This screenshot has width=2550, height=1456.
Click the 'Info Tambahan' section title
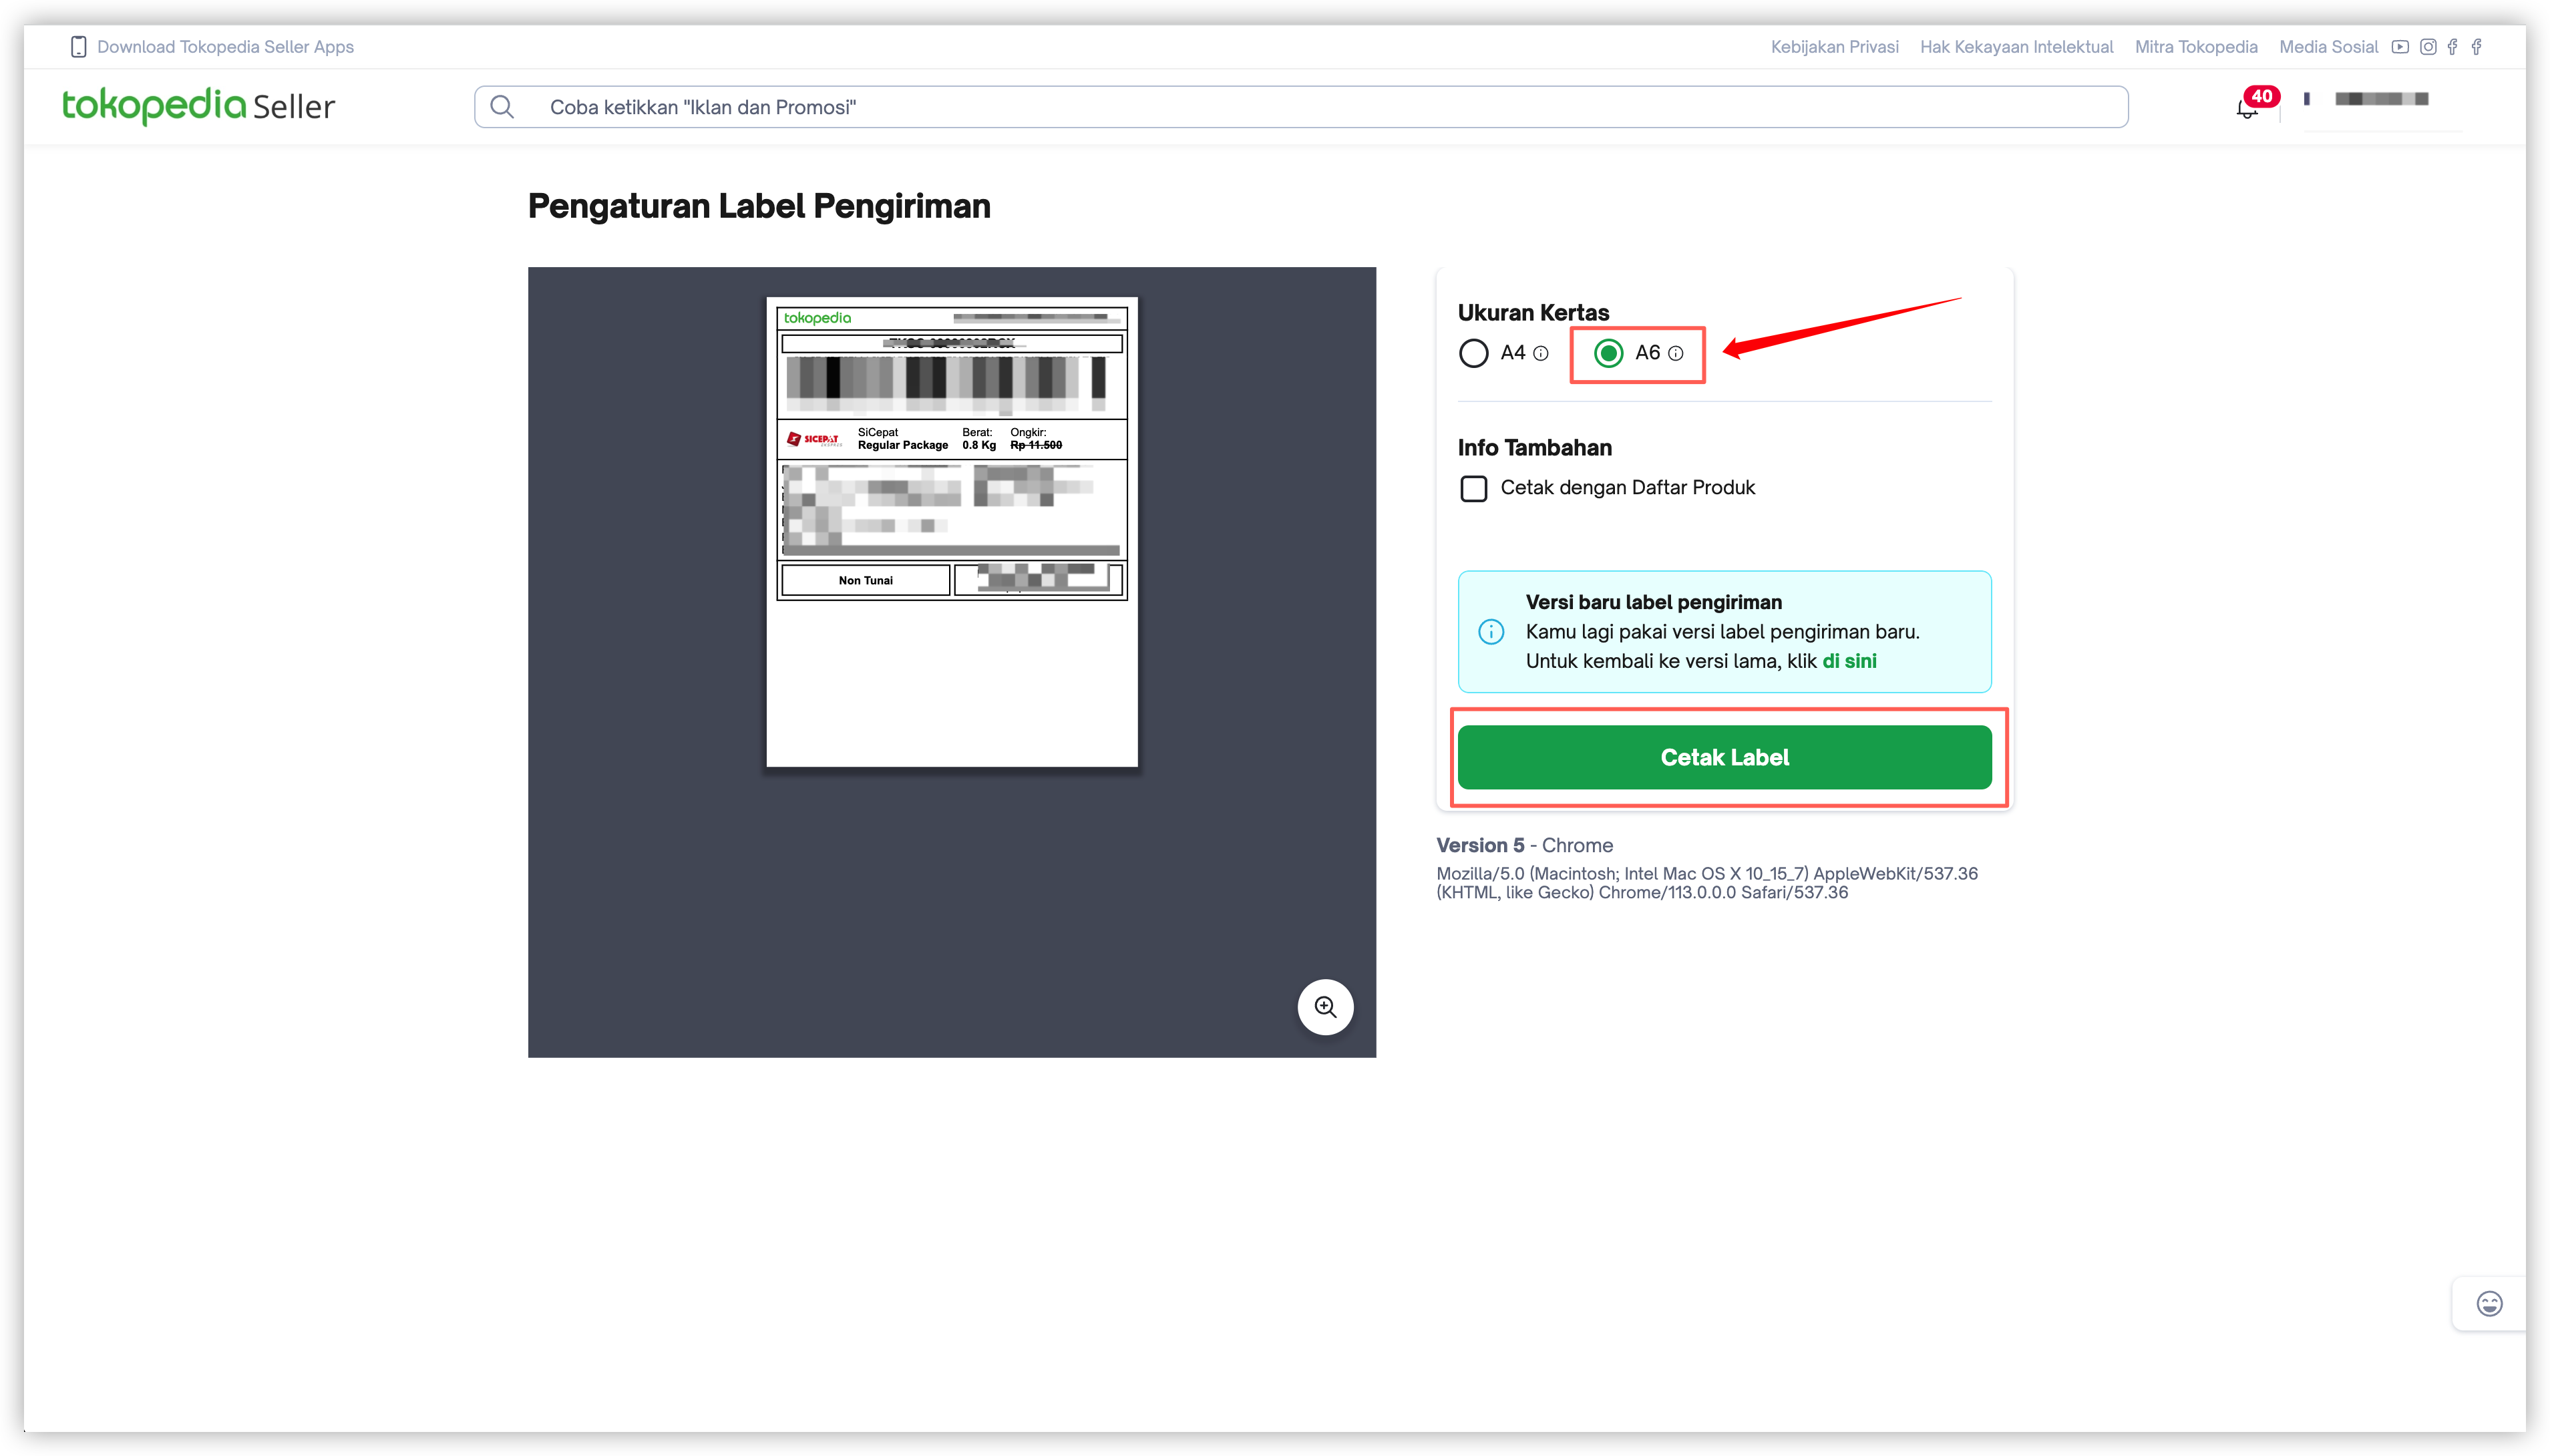[x=1534, y=447]
